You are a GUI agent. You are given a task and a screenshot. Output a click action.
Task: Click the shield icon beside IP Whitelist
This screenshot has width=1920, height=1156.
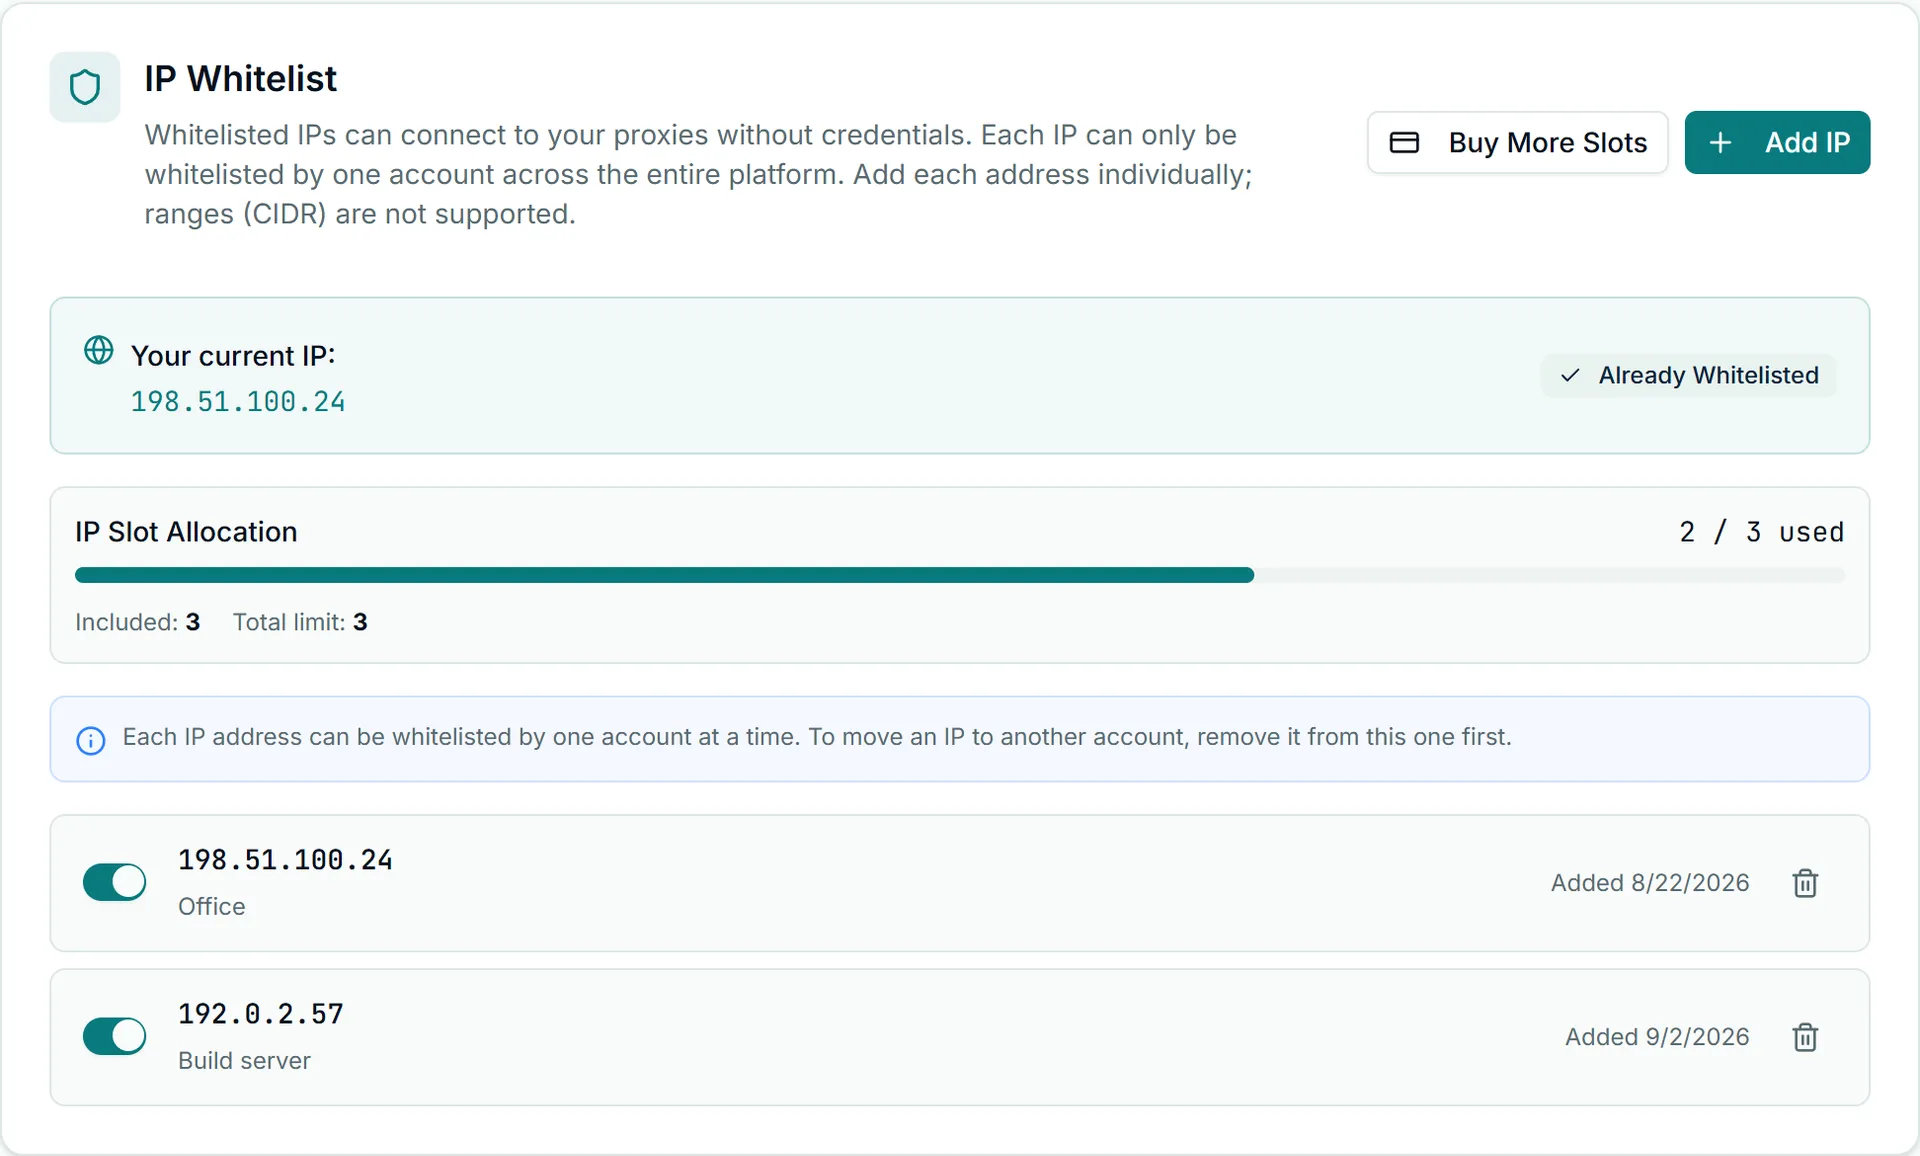(x=85, y=87)
